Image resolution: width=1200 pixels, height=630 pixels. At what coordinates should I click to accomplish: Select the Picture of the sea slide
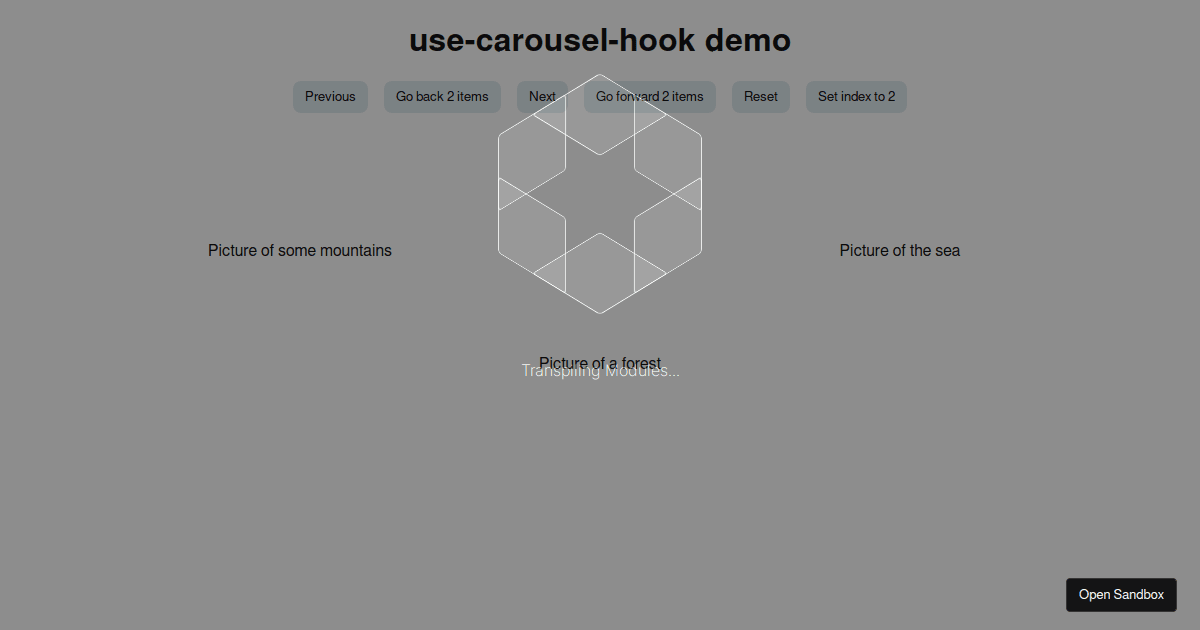[x=899, y=250]
